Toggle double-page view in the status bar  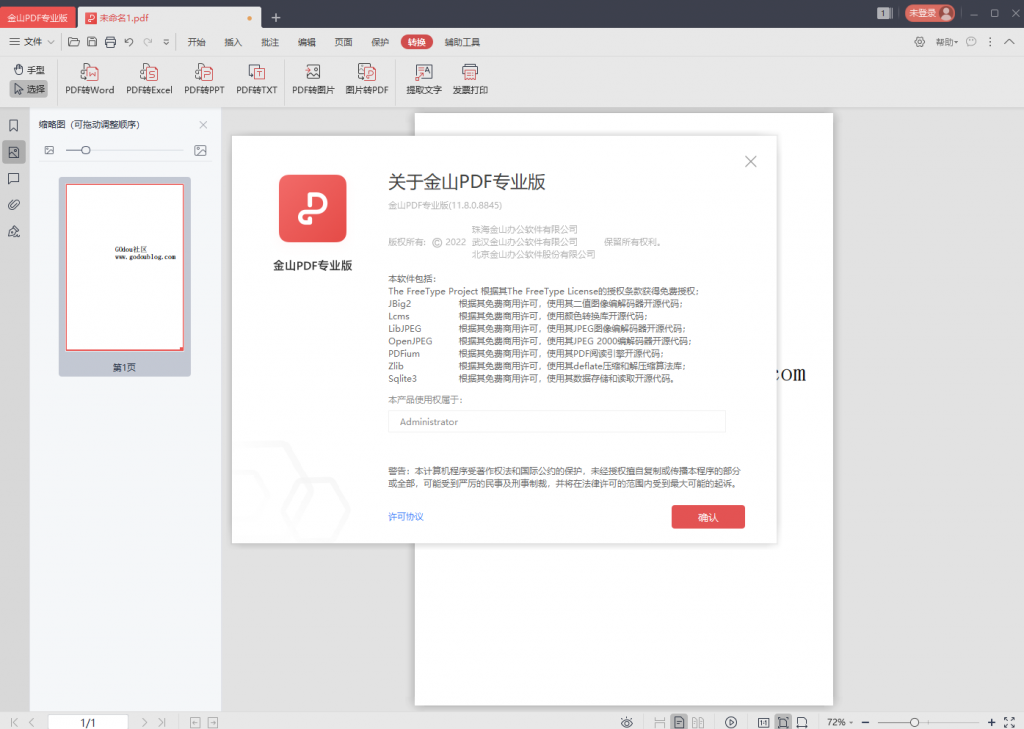pos(698,721)
